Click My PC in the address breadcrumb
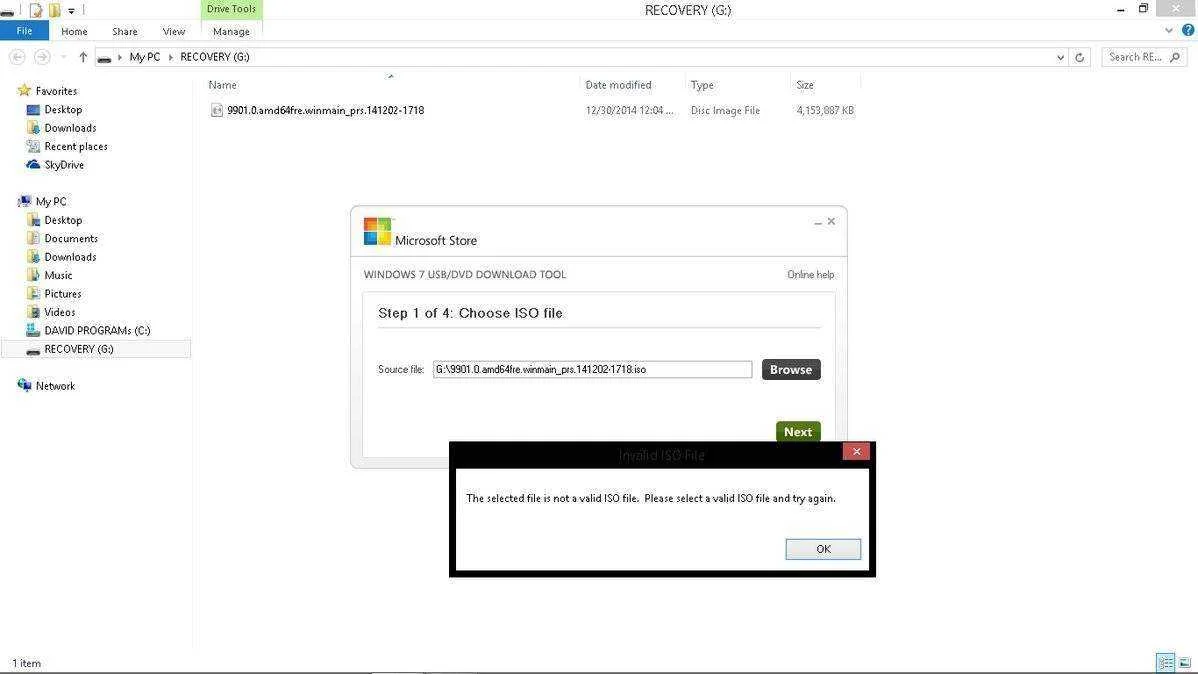 (x=144, y=57)
